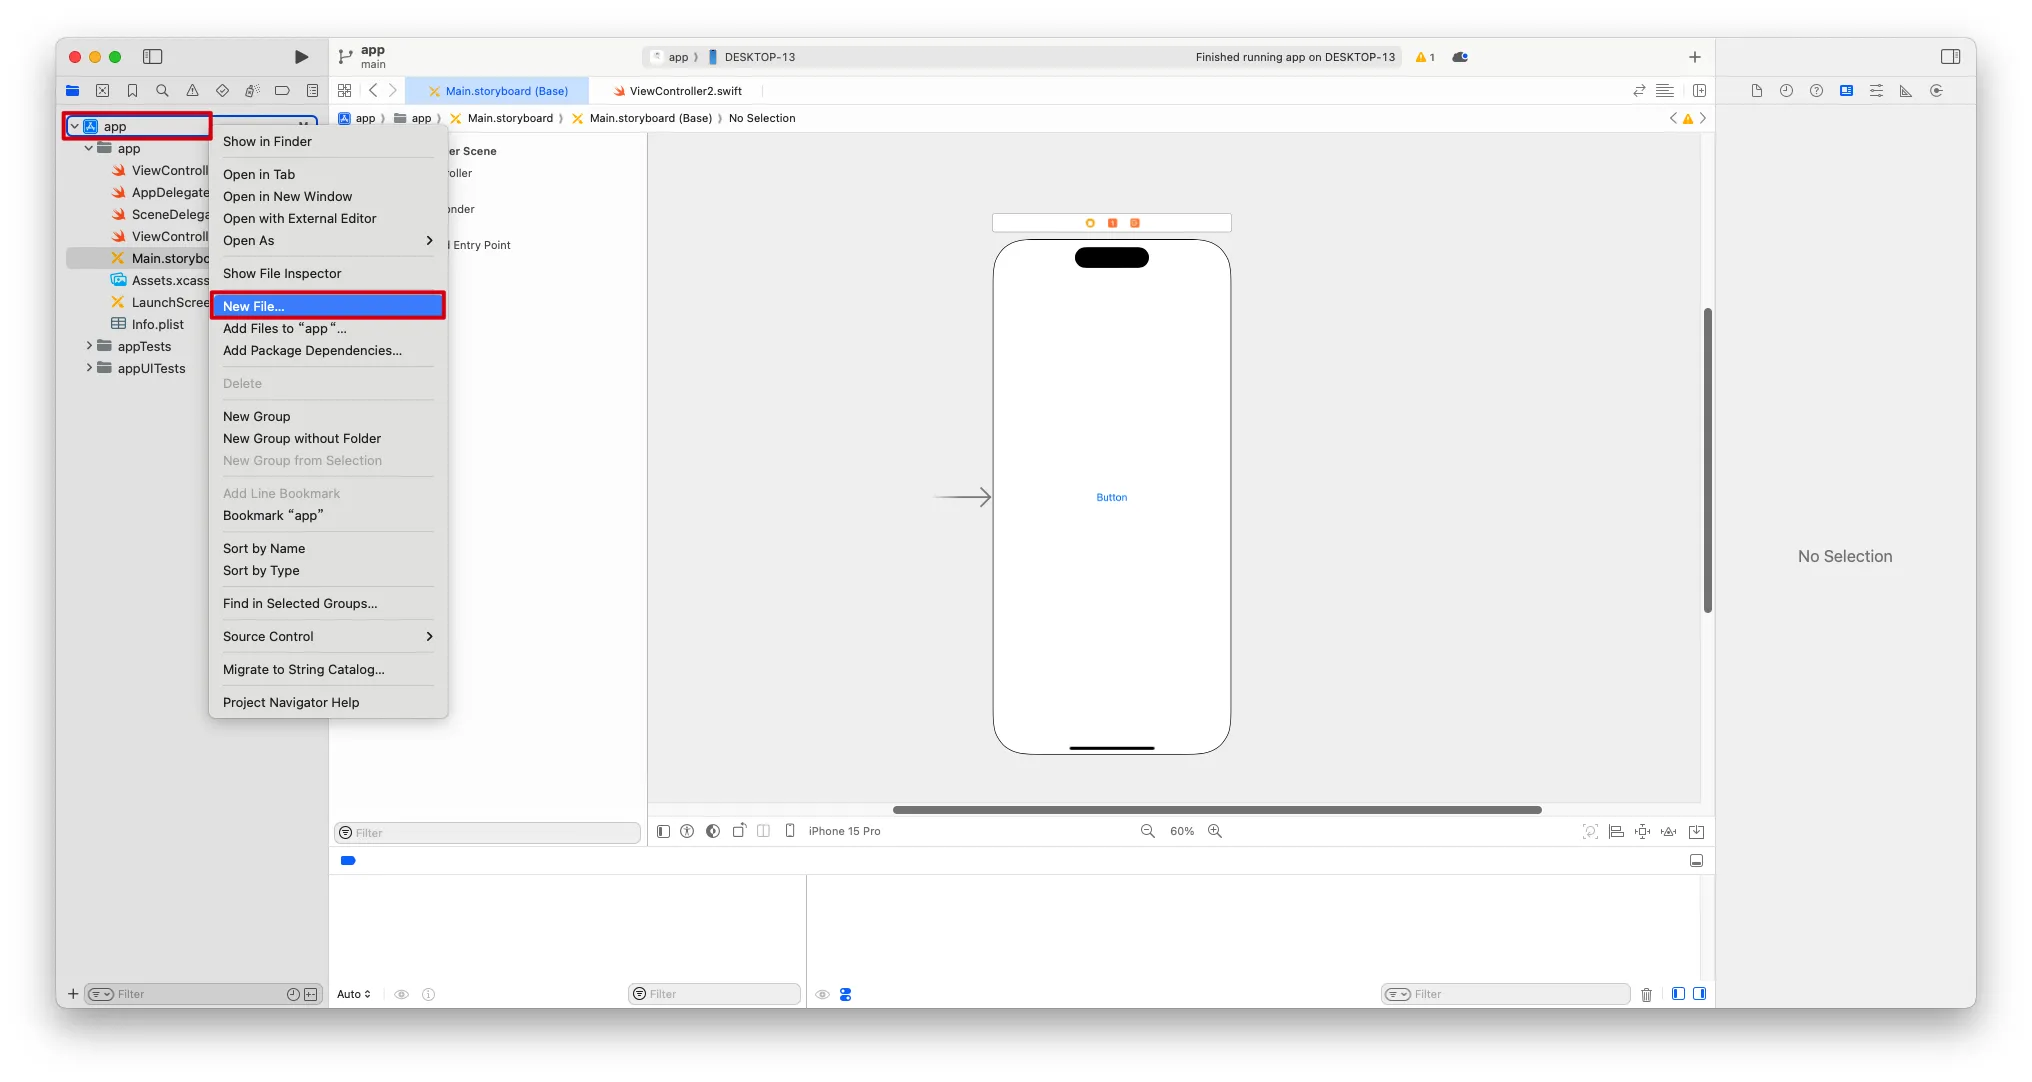Click Main.storyboard in the jump bar
This screenshot has height=1082, width=2032.
point(501,118)
